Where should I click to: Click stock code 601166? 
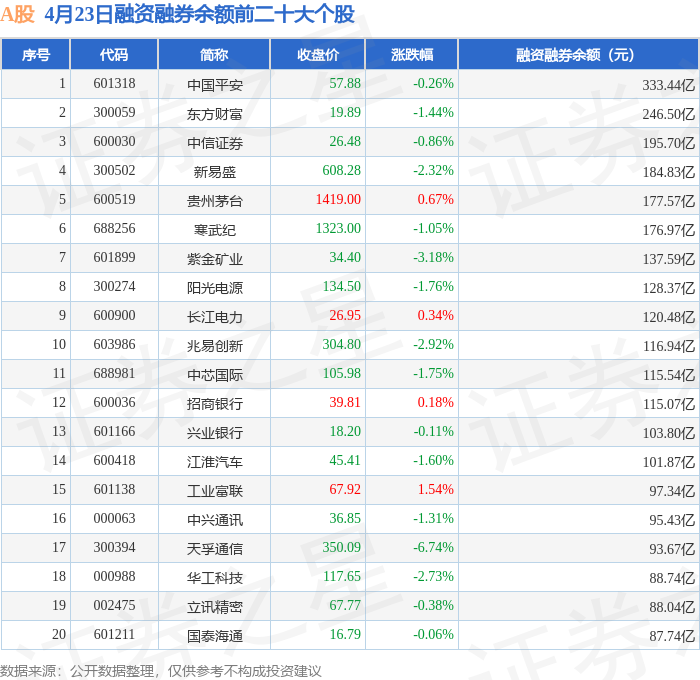(114, 432)
